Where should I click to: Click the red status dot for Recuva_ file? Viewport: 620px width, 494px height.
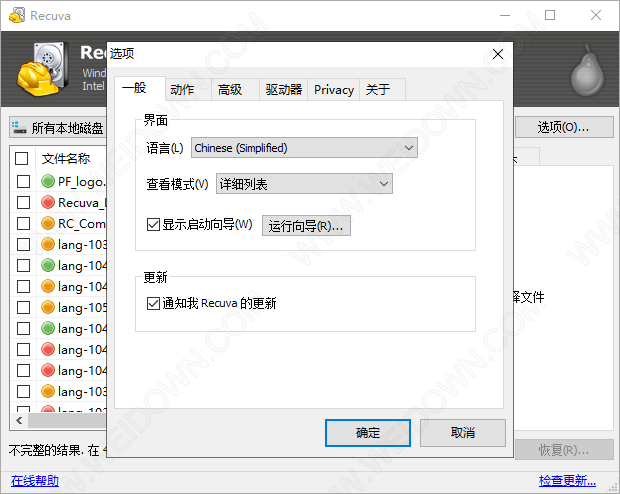tap(48, 202)
